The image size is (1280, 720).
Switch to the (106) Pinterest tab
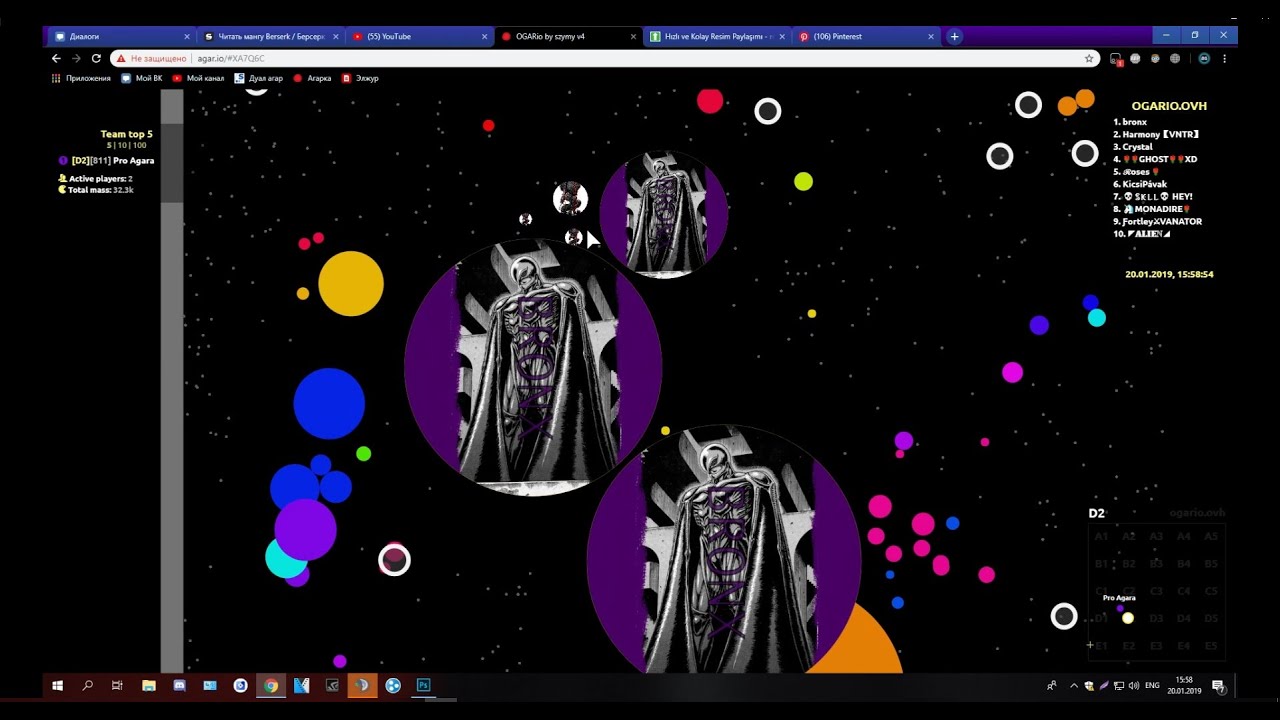[x=866, y=36]
